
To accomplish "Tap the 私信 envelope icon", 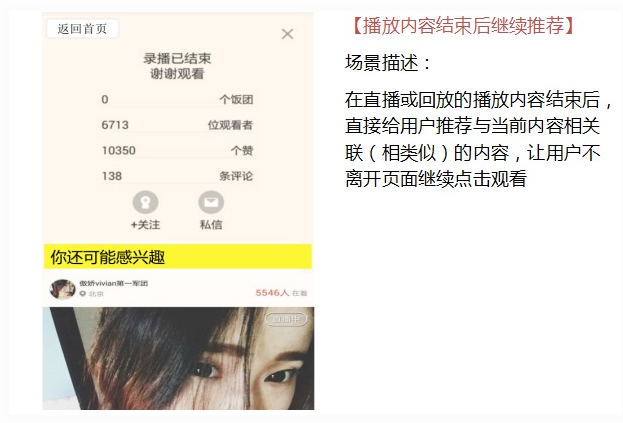I will pos(211,202).
